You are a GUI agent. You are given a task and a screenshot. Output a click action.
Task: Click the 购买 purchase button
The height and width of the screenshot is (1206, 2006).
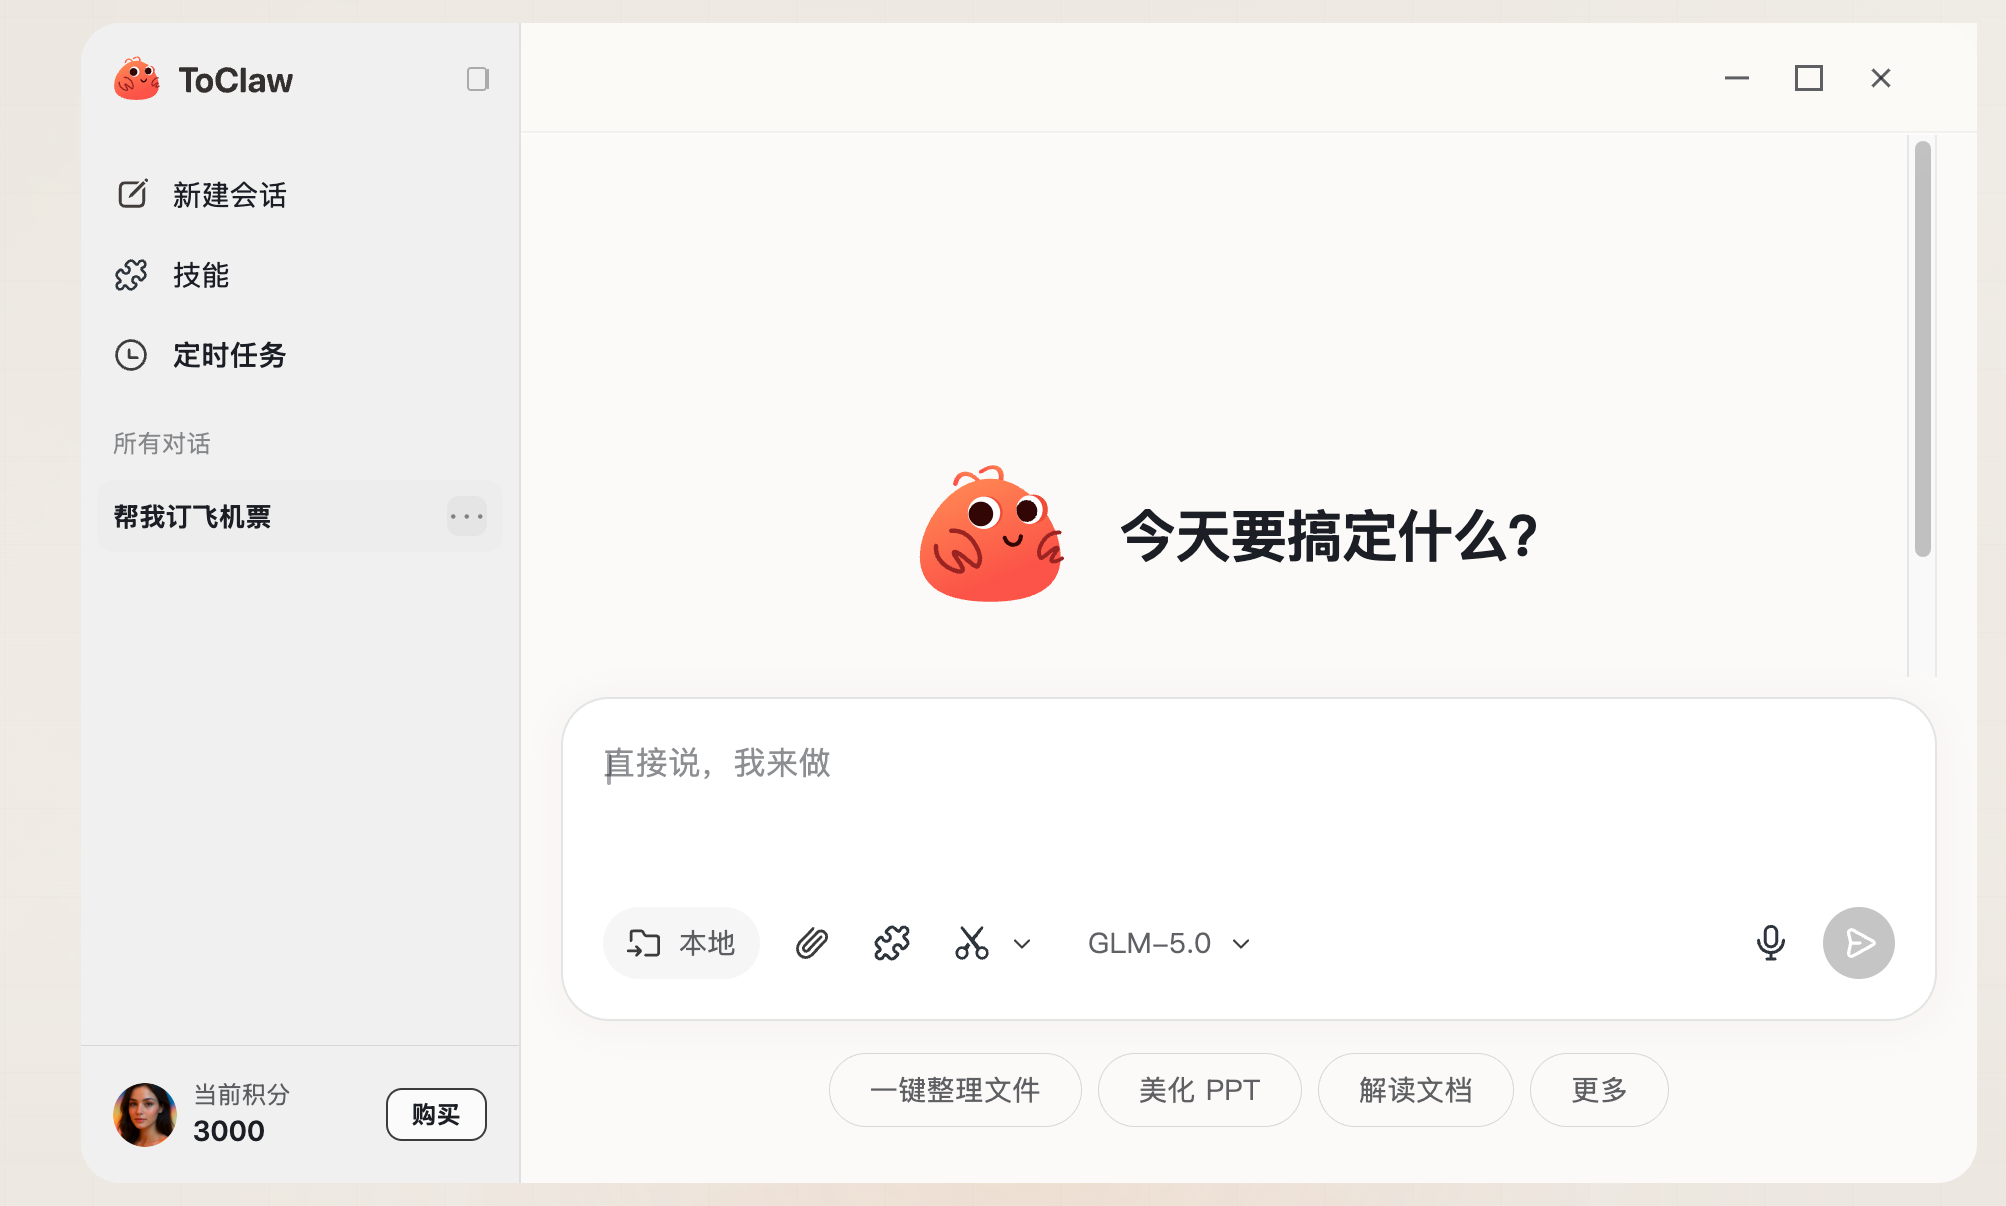pyautogui.click(x=436, y=1114)
